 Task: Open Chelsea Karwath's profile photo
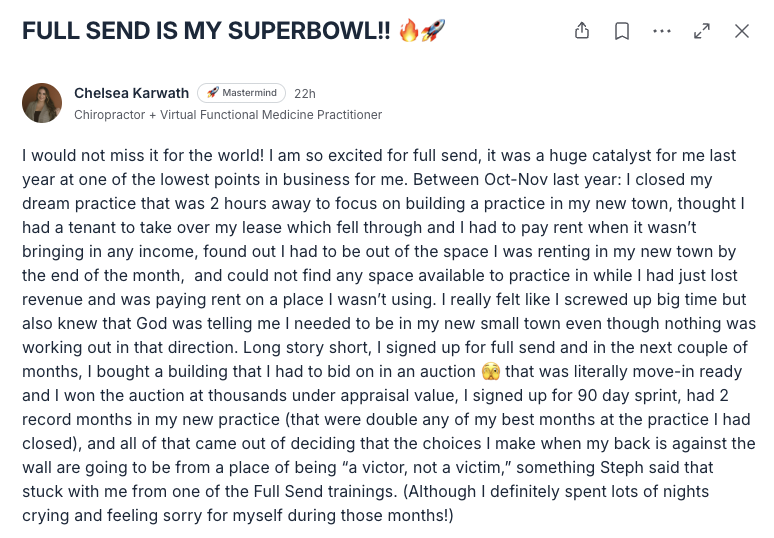[42, 103]
